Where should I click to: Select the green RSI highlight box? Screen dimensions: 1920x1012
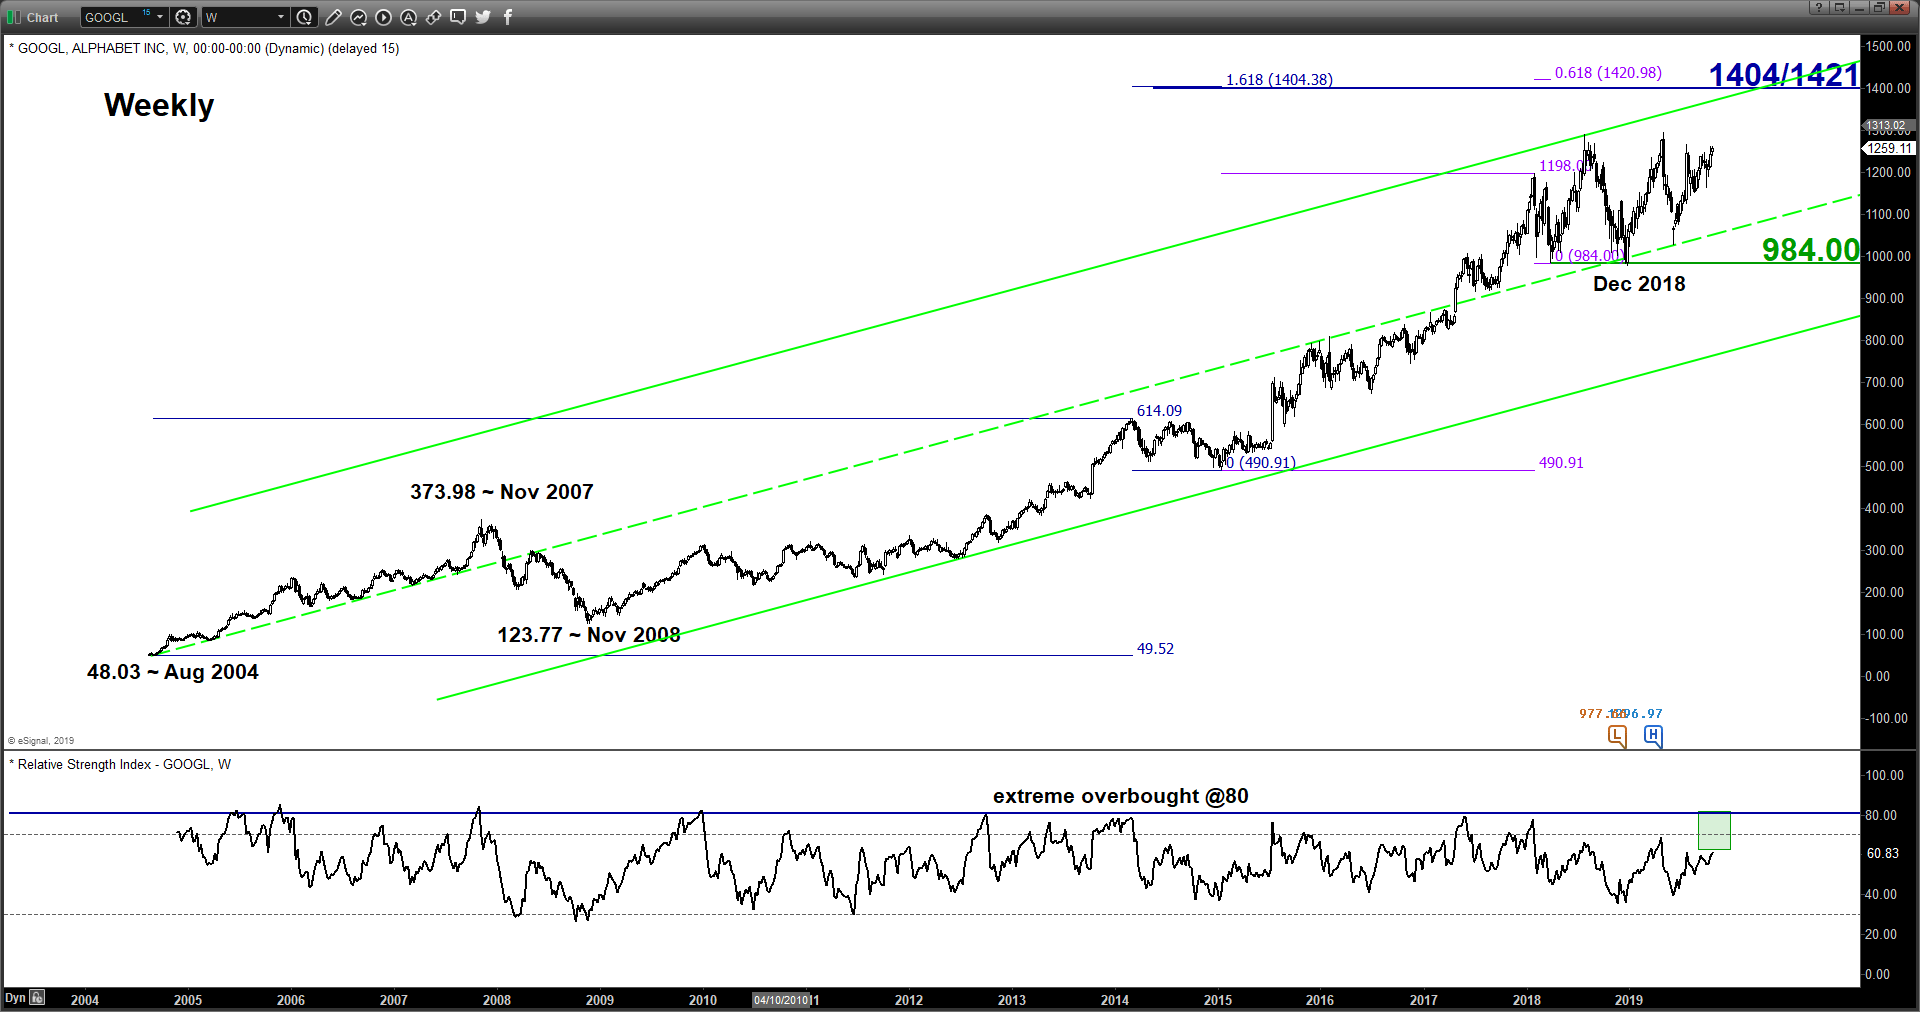click(1714, 830)
